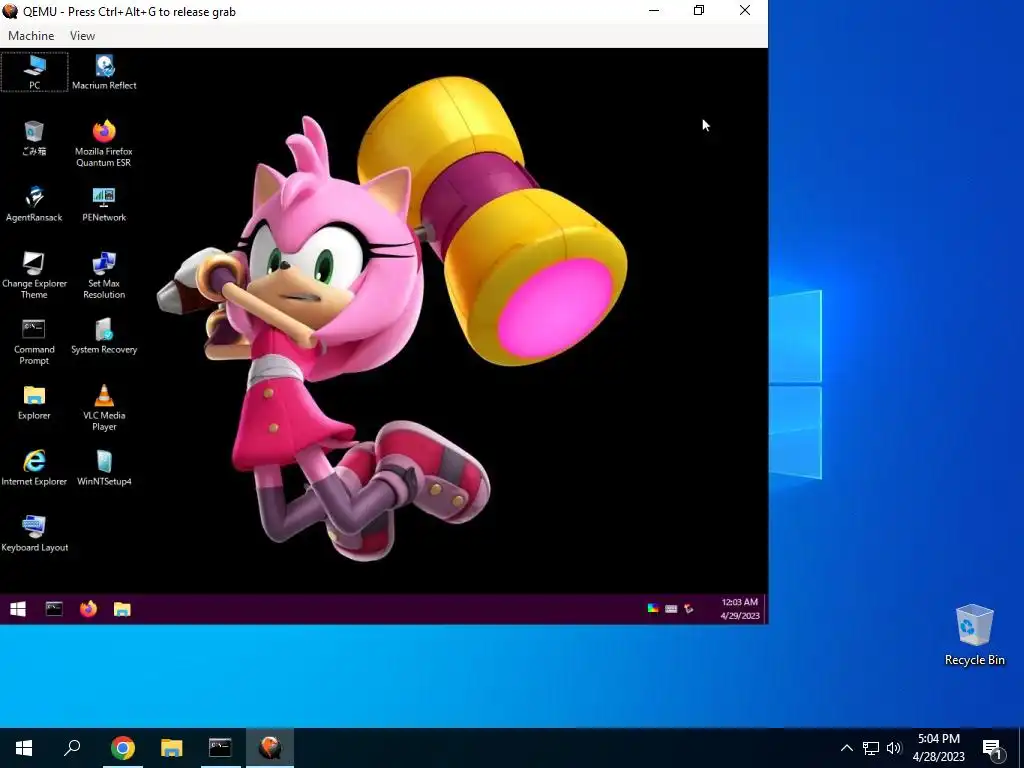Click the guest taskbar Command Prompt icon

[54, 609]
